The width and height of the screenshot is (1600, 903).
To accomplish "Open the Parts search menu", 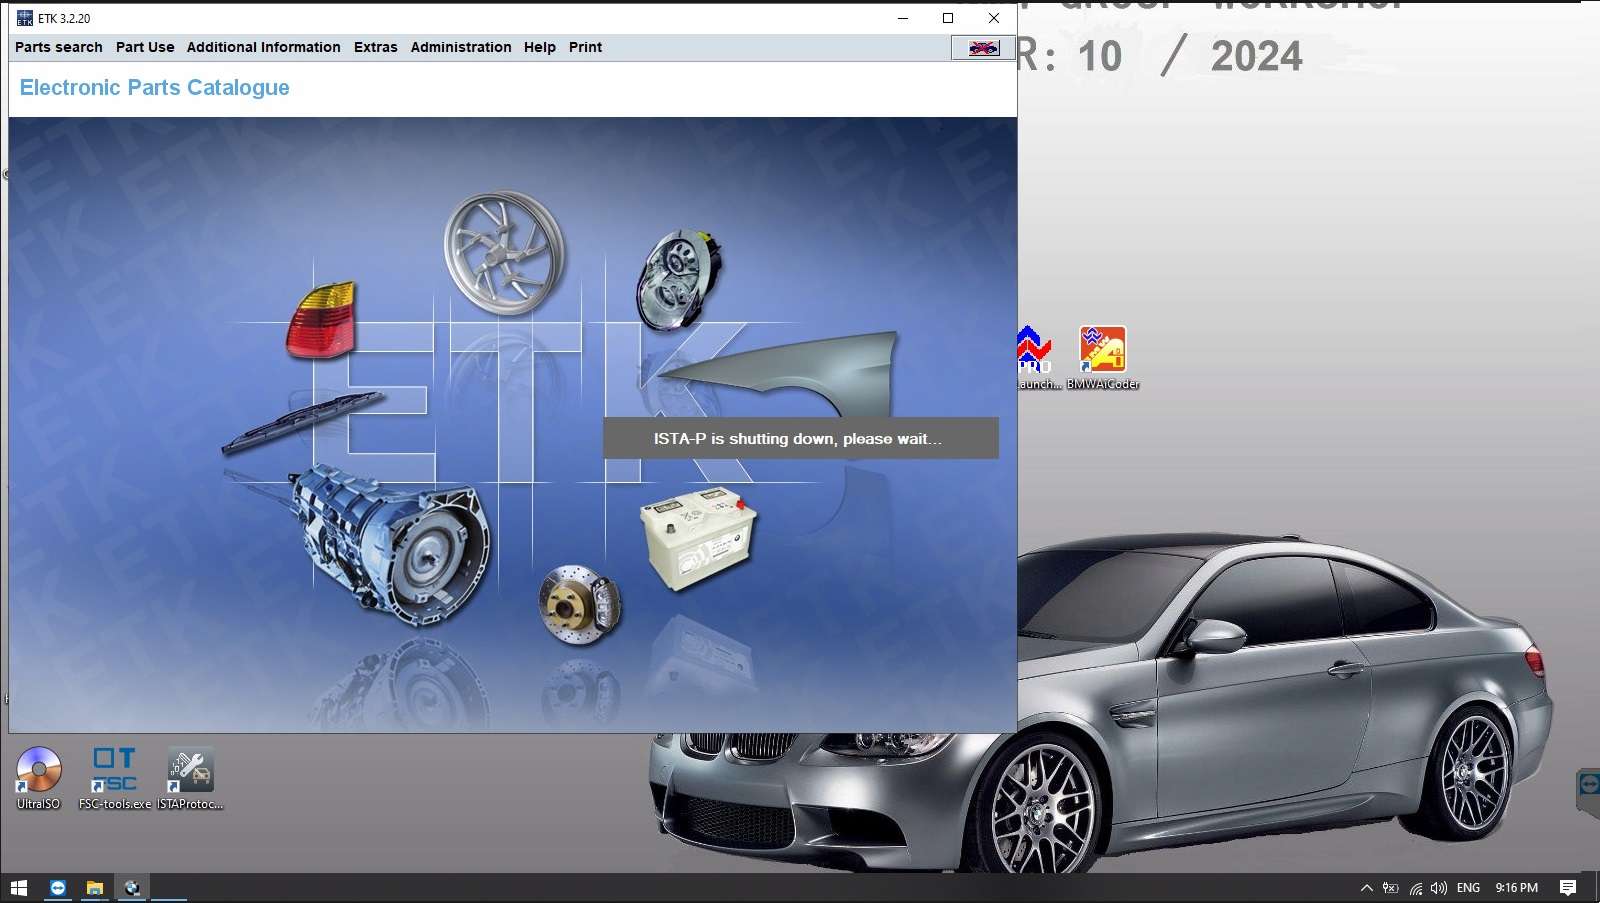I will tap(58, 47).
